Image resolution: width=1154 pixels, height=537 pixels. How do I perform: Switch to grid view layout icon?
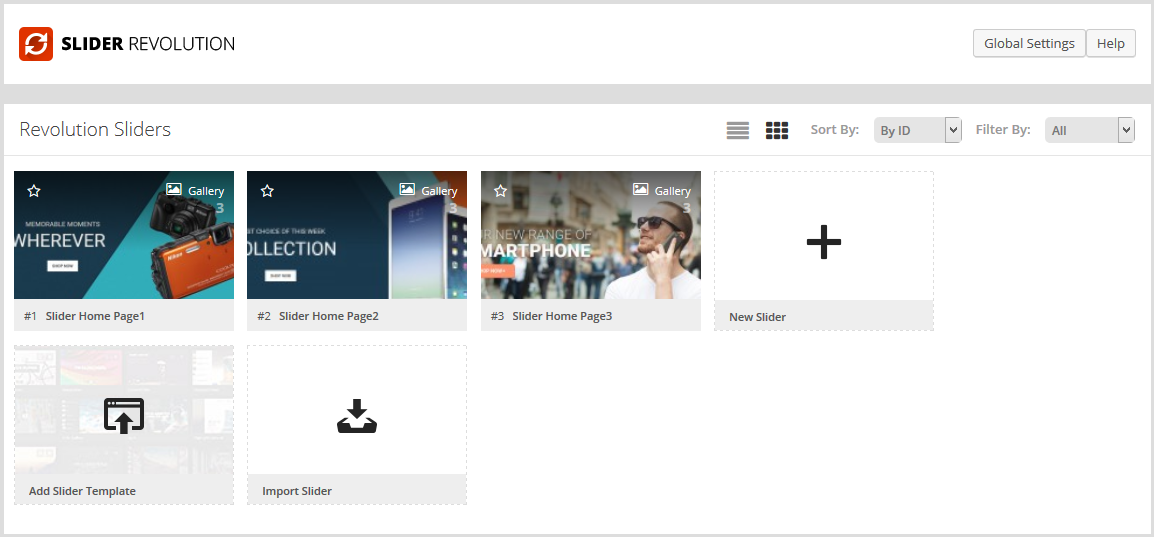(776, 130)
